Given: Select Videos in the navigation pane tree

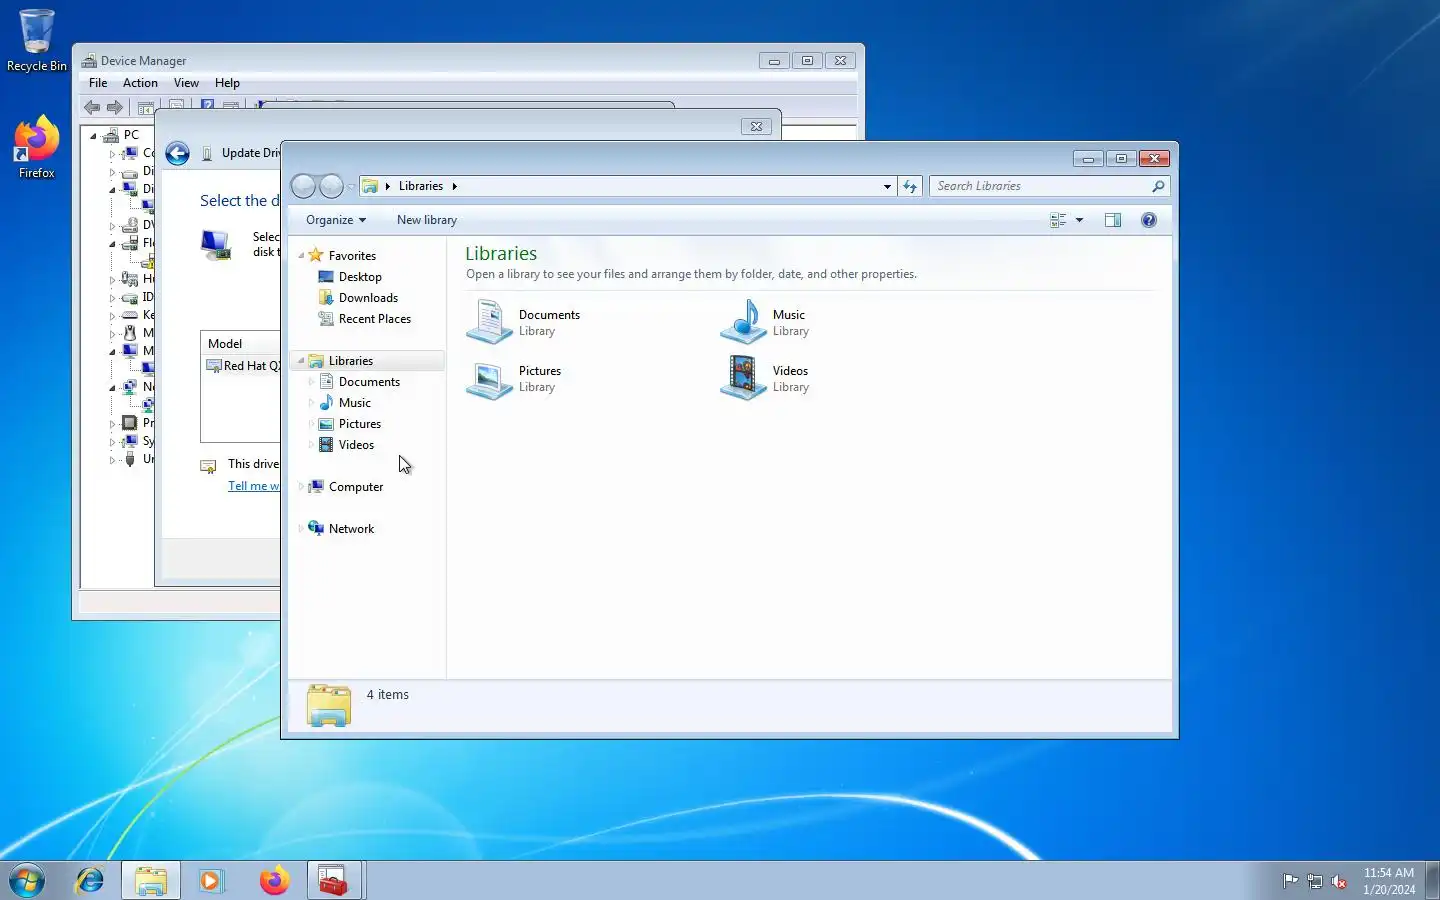Looking at the screenshot, I should 356,445.
